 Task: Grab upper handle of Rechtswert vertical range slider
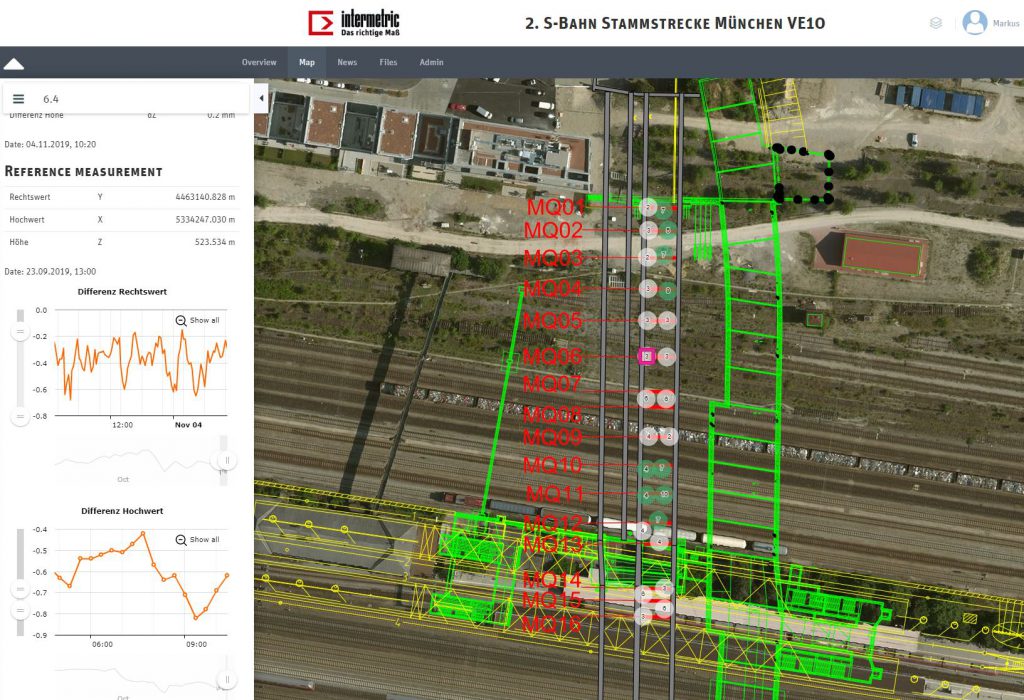[x=20, y=332]
